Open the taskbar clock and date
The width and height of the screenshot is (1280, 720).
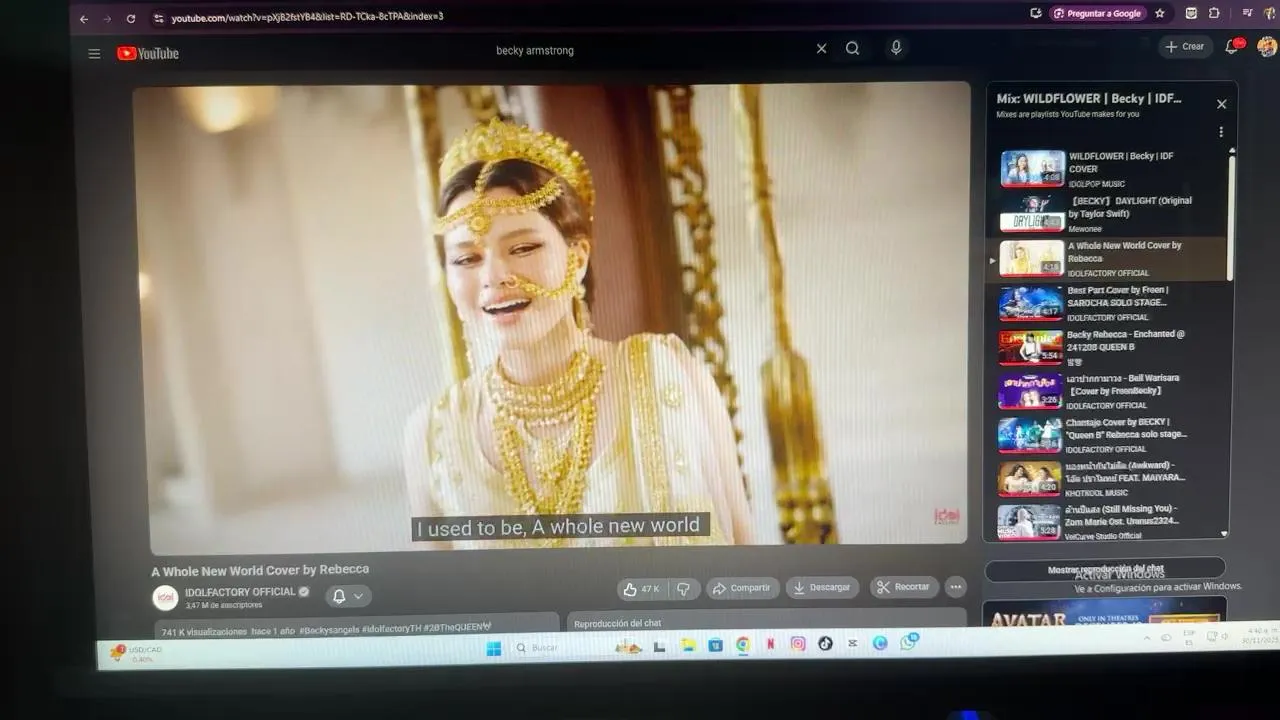click(1261, 635)
